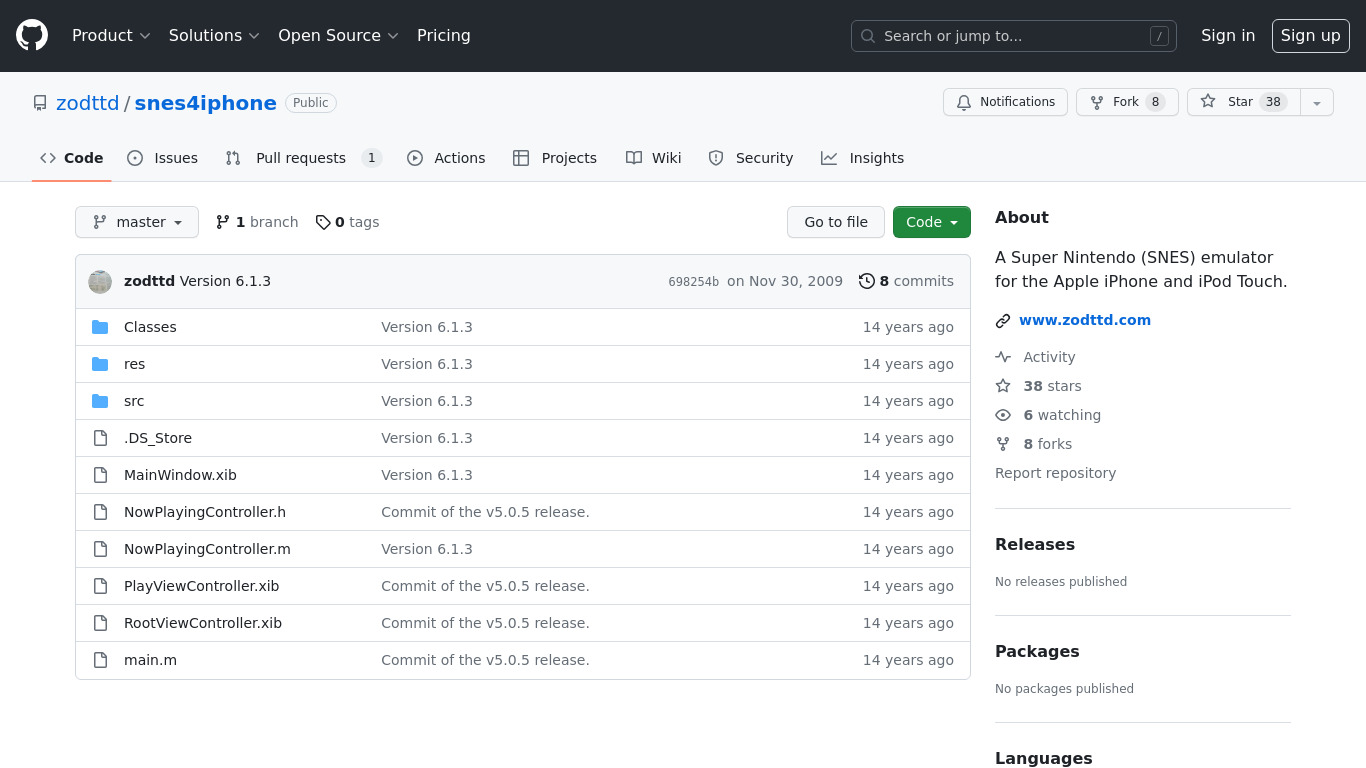Open the master branch selector
The image size is (1366, 768).
(137, 222)
